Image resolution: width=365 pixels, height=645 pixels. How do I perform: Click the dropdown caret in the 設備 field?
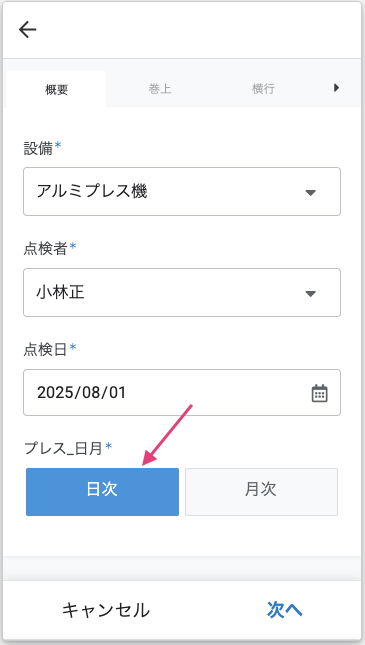coord(310,192)
